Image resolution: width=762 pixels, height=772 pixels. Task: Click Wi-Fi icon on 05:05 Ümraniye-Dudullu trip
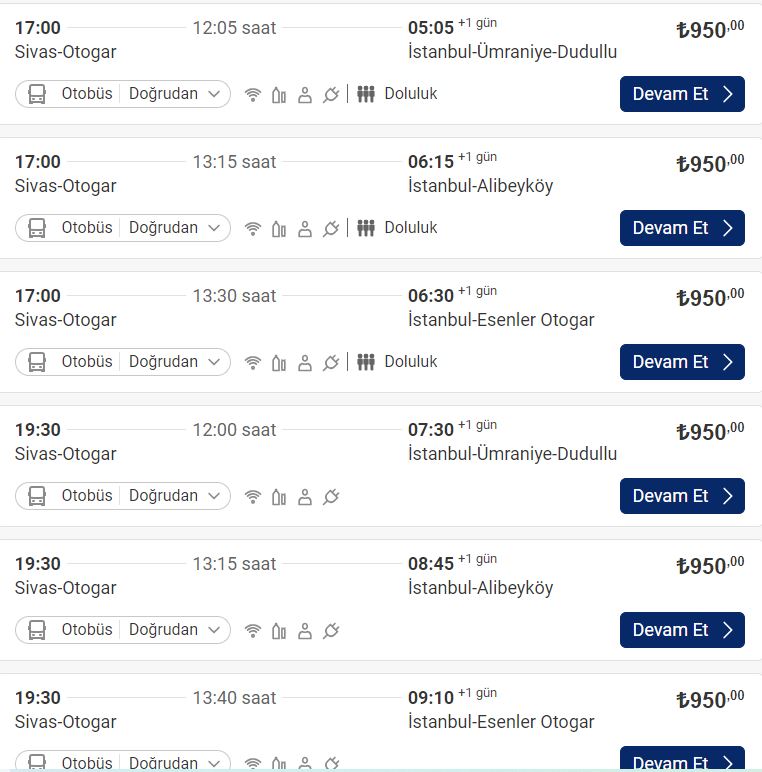click(253, 95)
